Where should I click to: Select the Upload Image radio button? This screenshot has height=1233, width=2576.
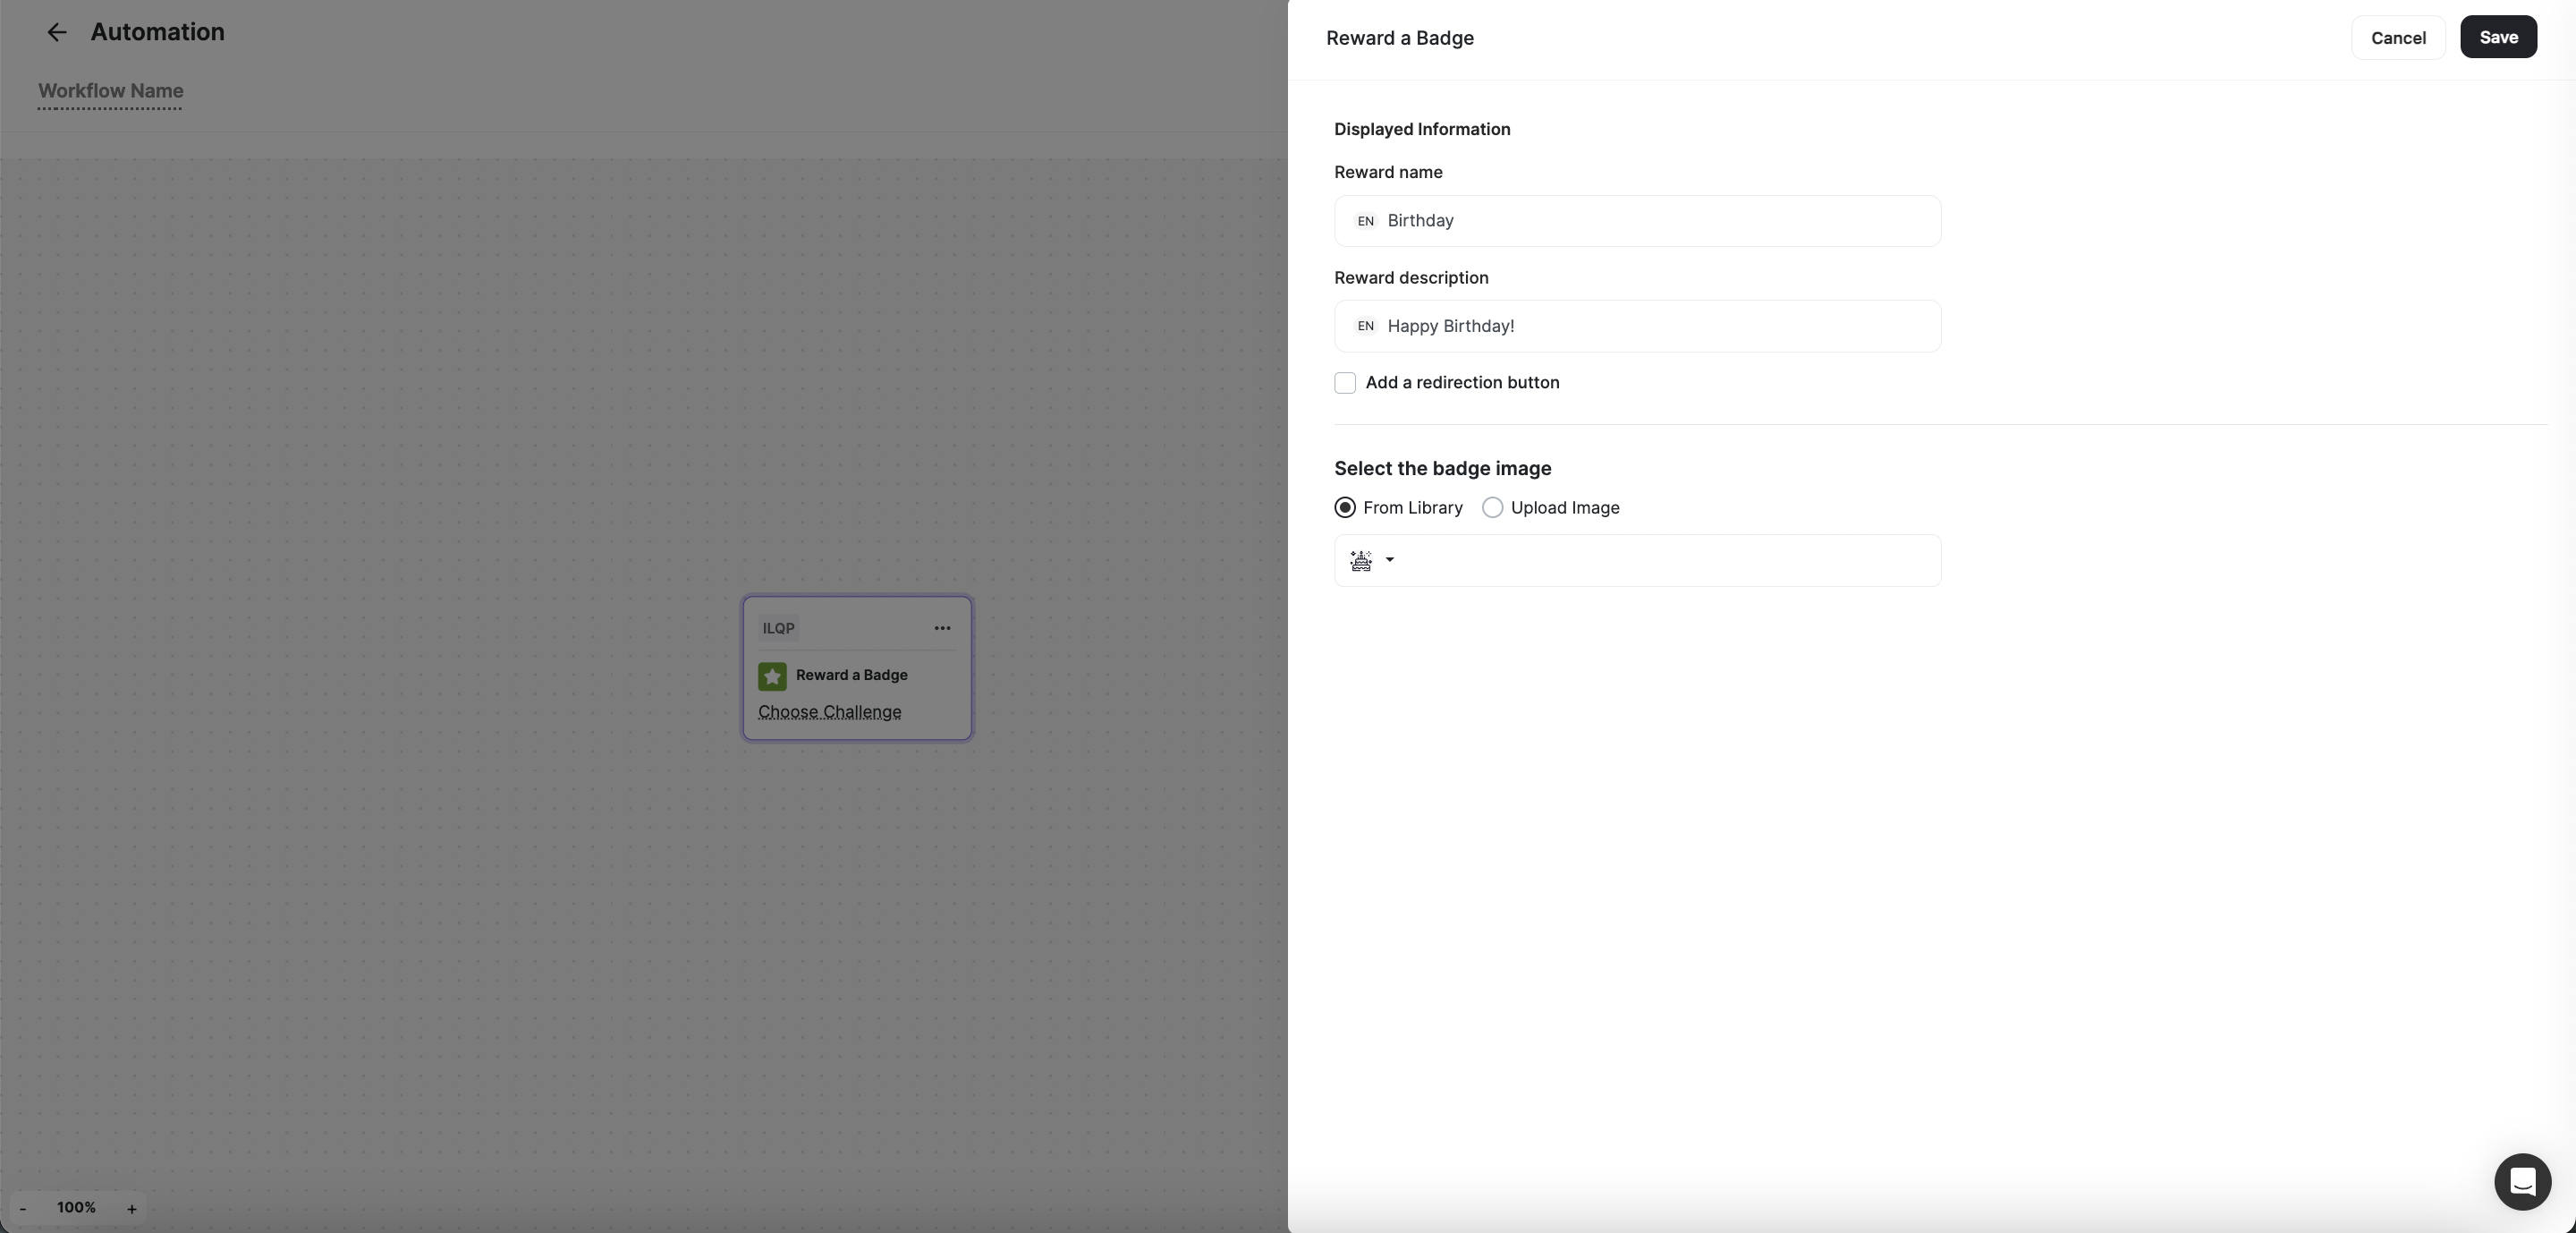tap(1493, 507)
